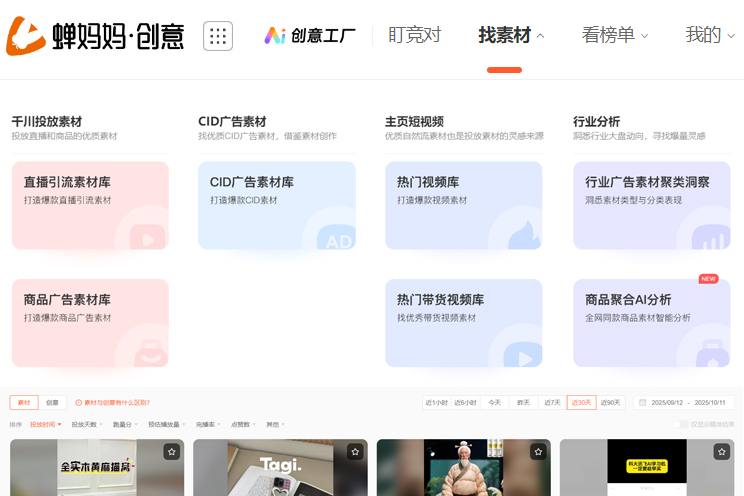Select the 近7天 time range tab

pos(551,403)
